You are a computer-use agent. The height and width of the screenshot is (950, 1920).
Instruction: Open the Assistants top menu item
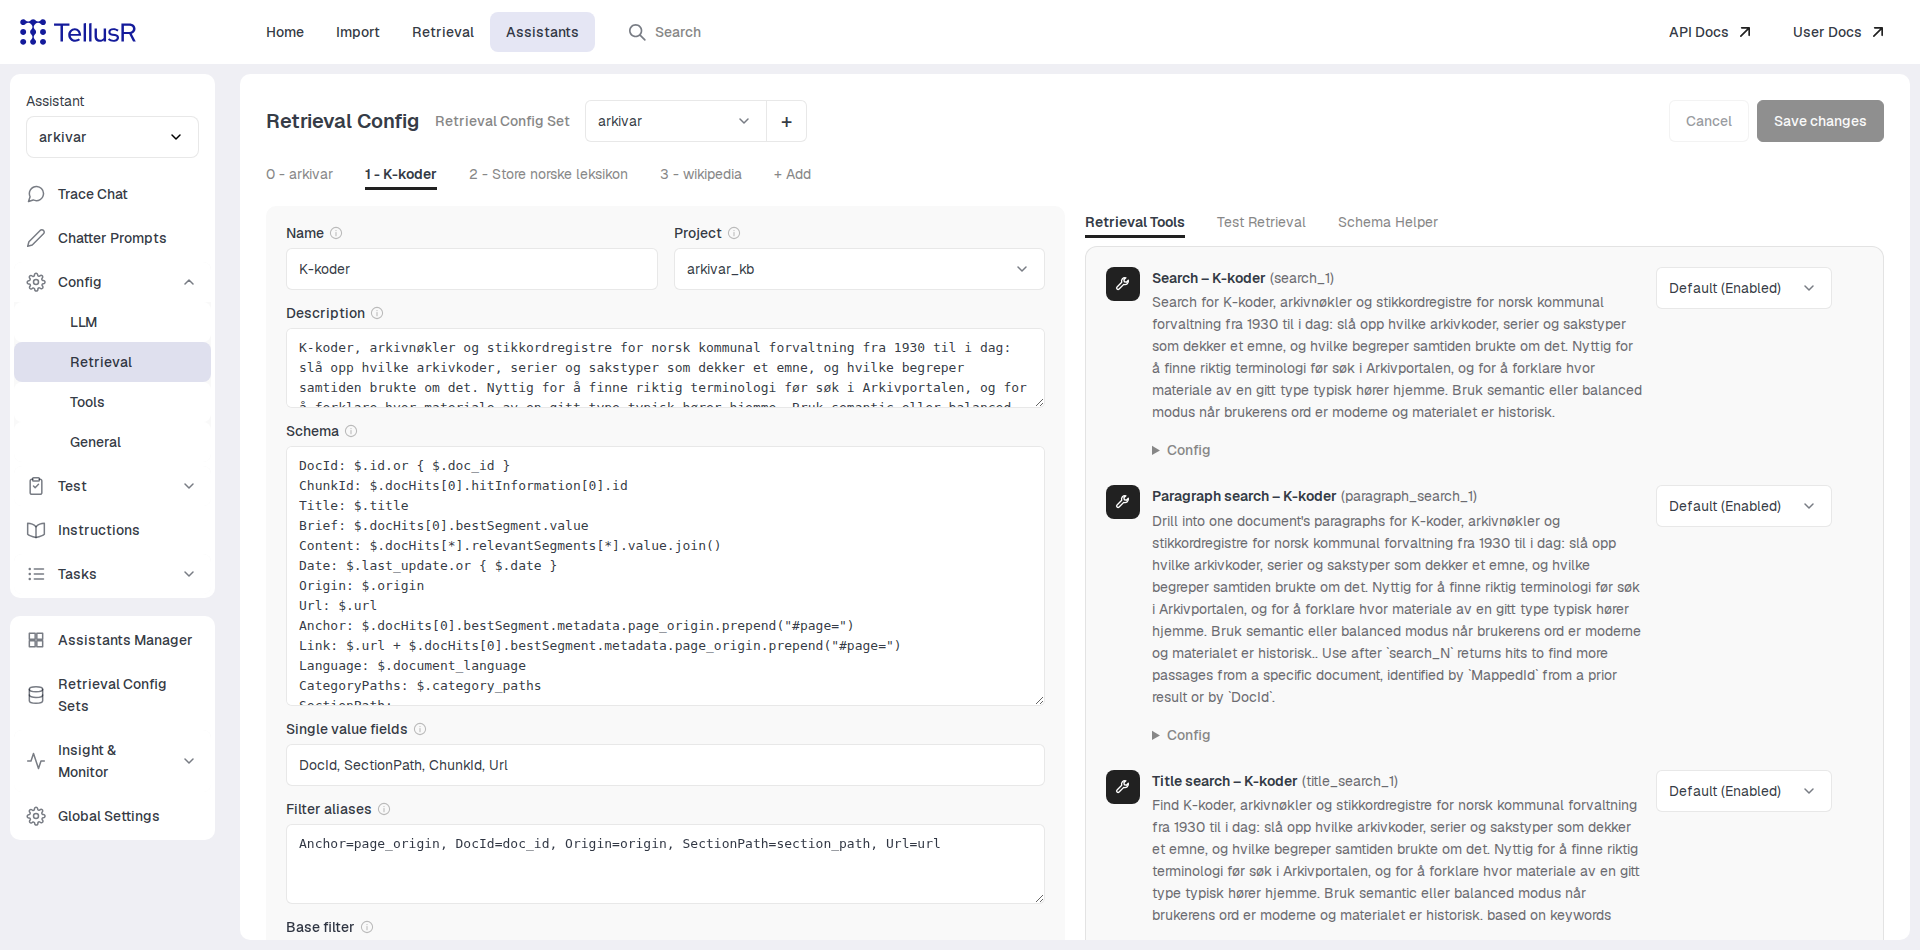point(542,32)
